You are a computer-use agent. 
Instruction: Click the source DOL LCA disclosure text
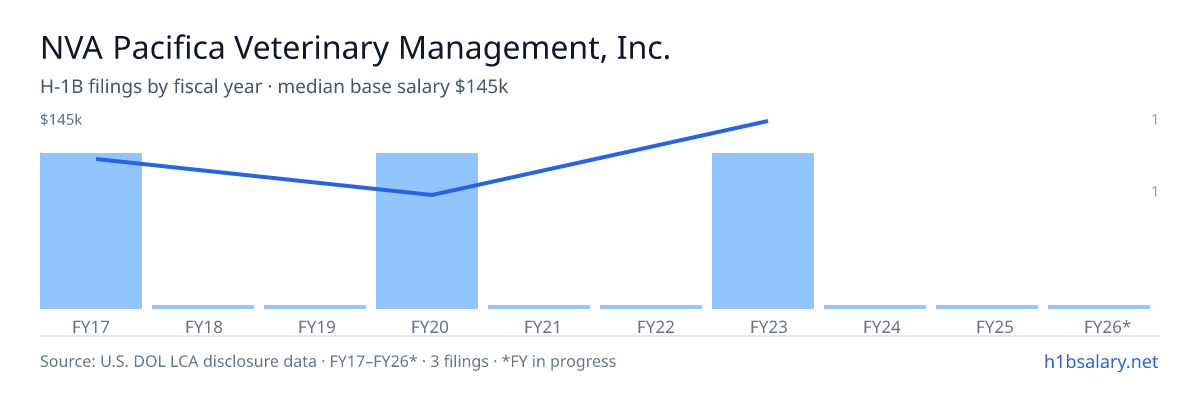[x=328, y=361]
